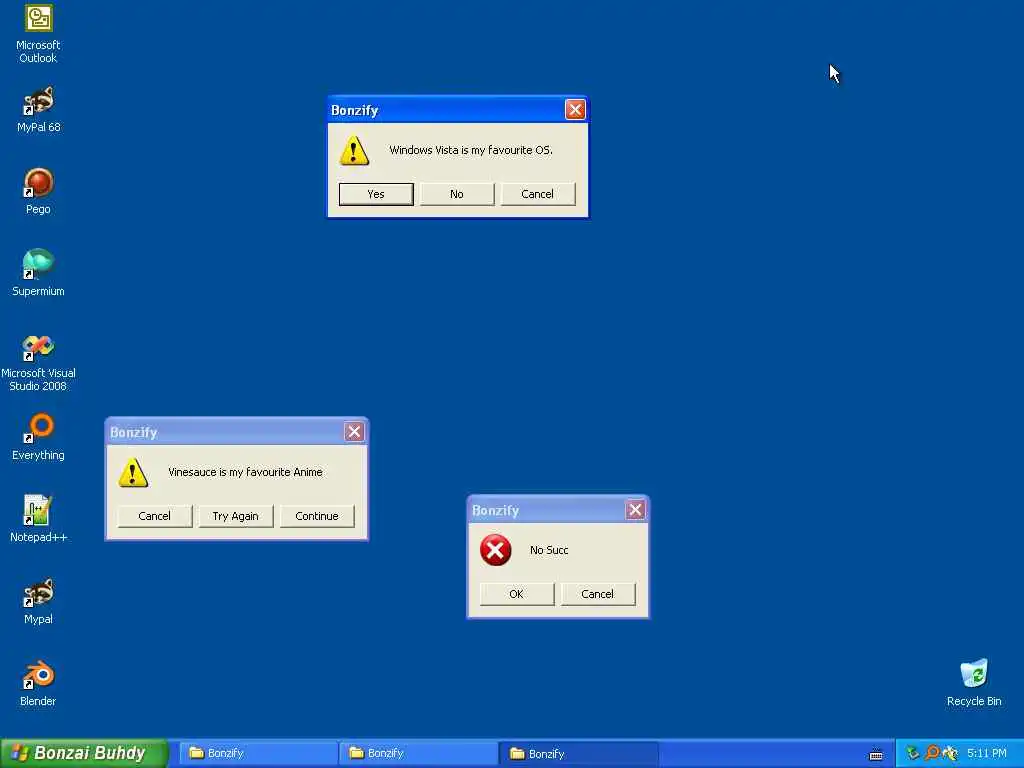Click the Blender desktop shortcut
The image size is (1024, 768).
point(38,683)
